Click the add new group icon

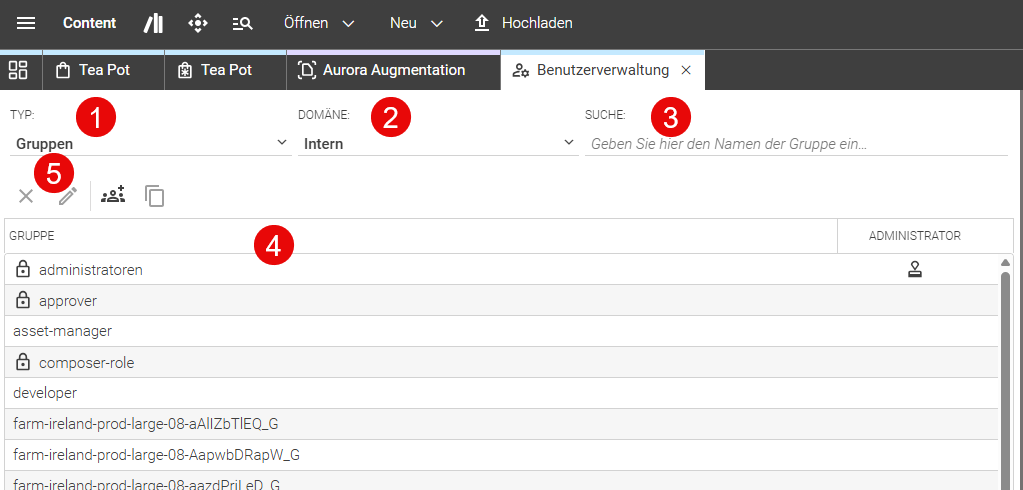(113, 195)
